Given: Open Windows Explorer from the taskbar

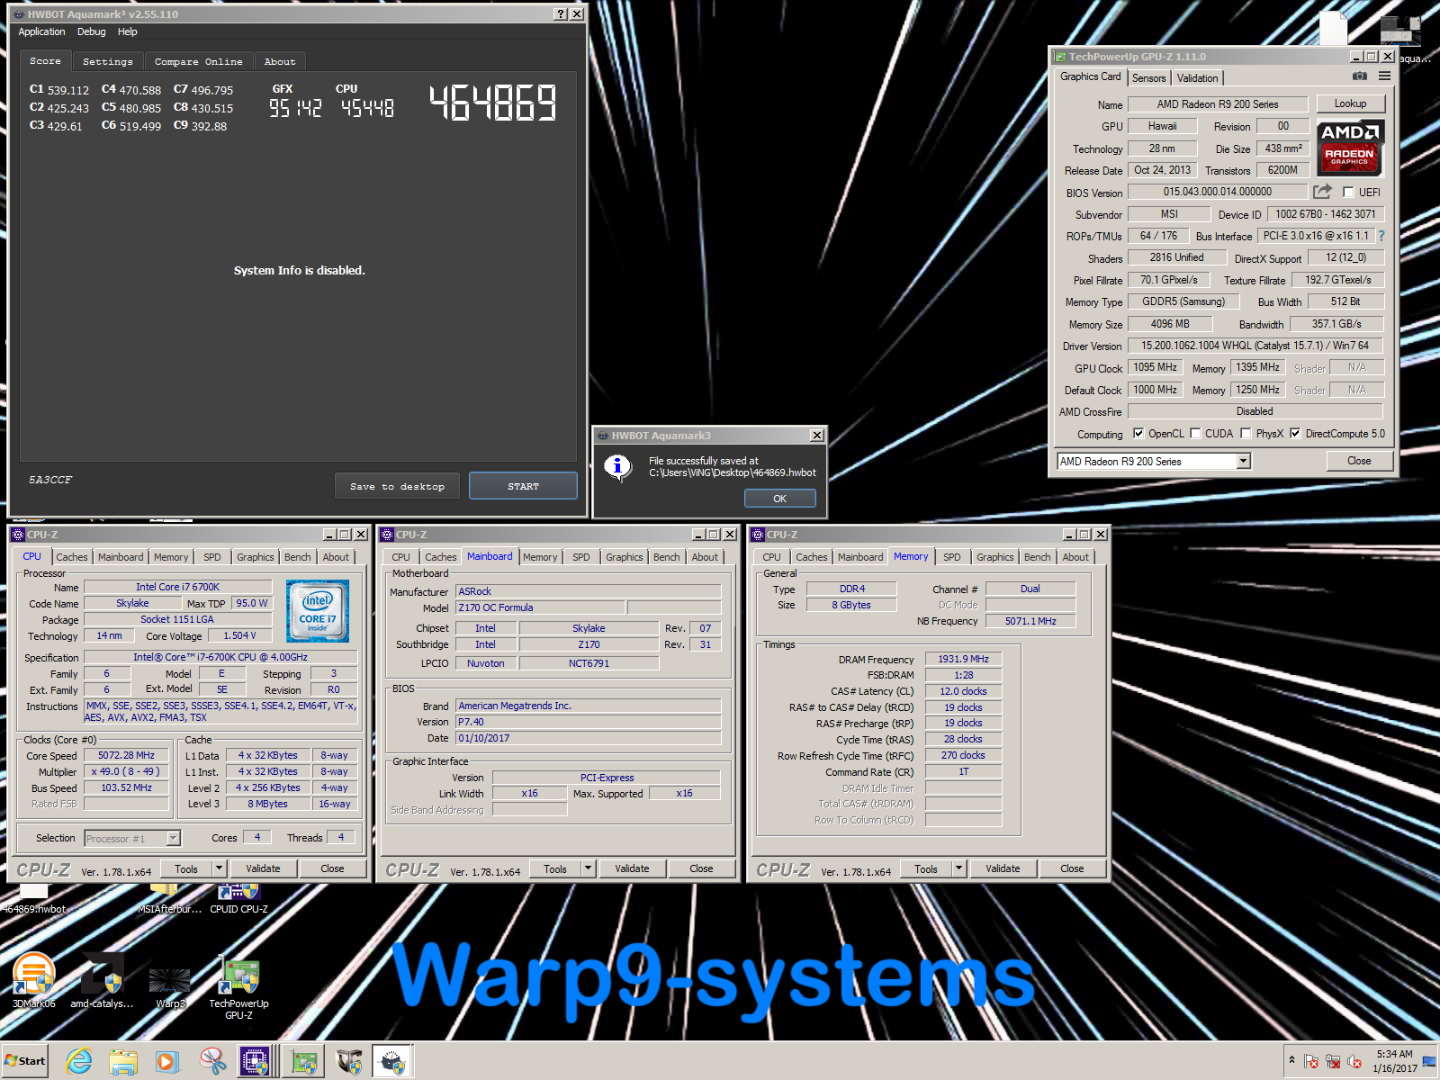Looking at the screenshot, I should pyautogui.click(x=123, y=1061).
